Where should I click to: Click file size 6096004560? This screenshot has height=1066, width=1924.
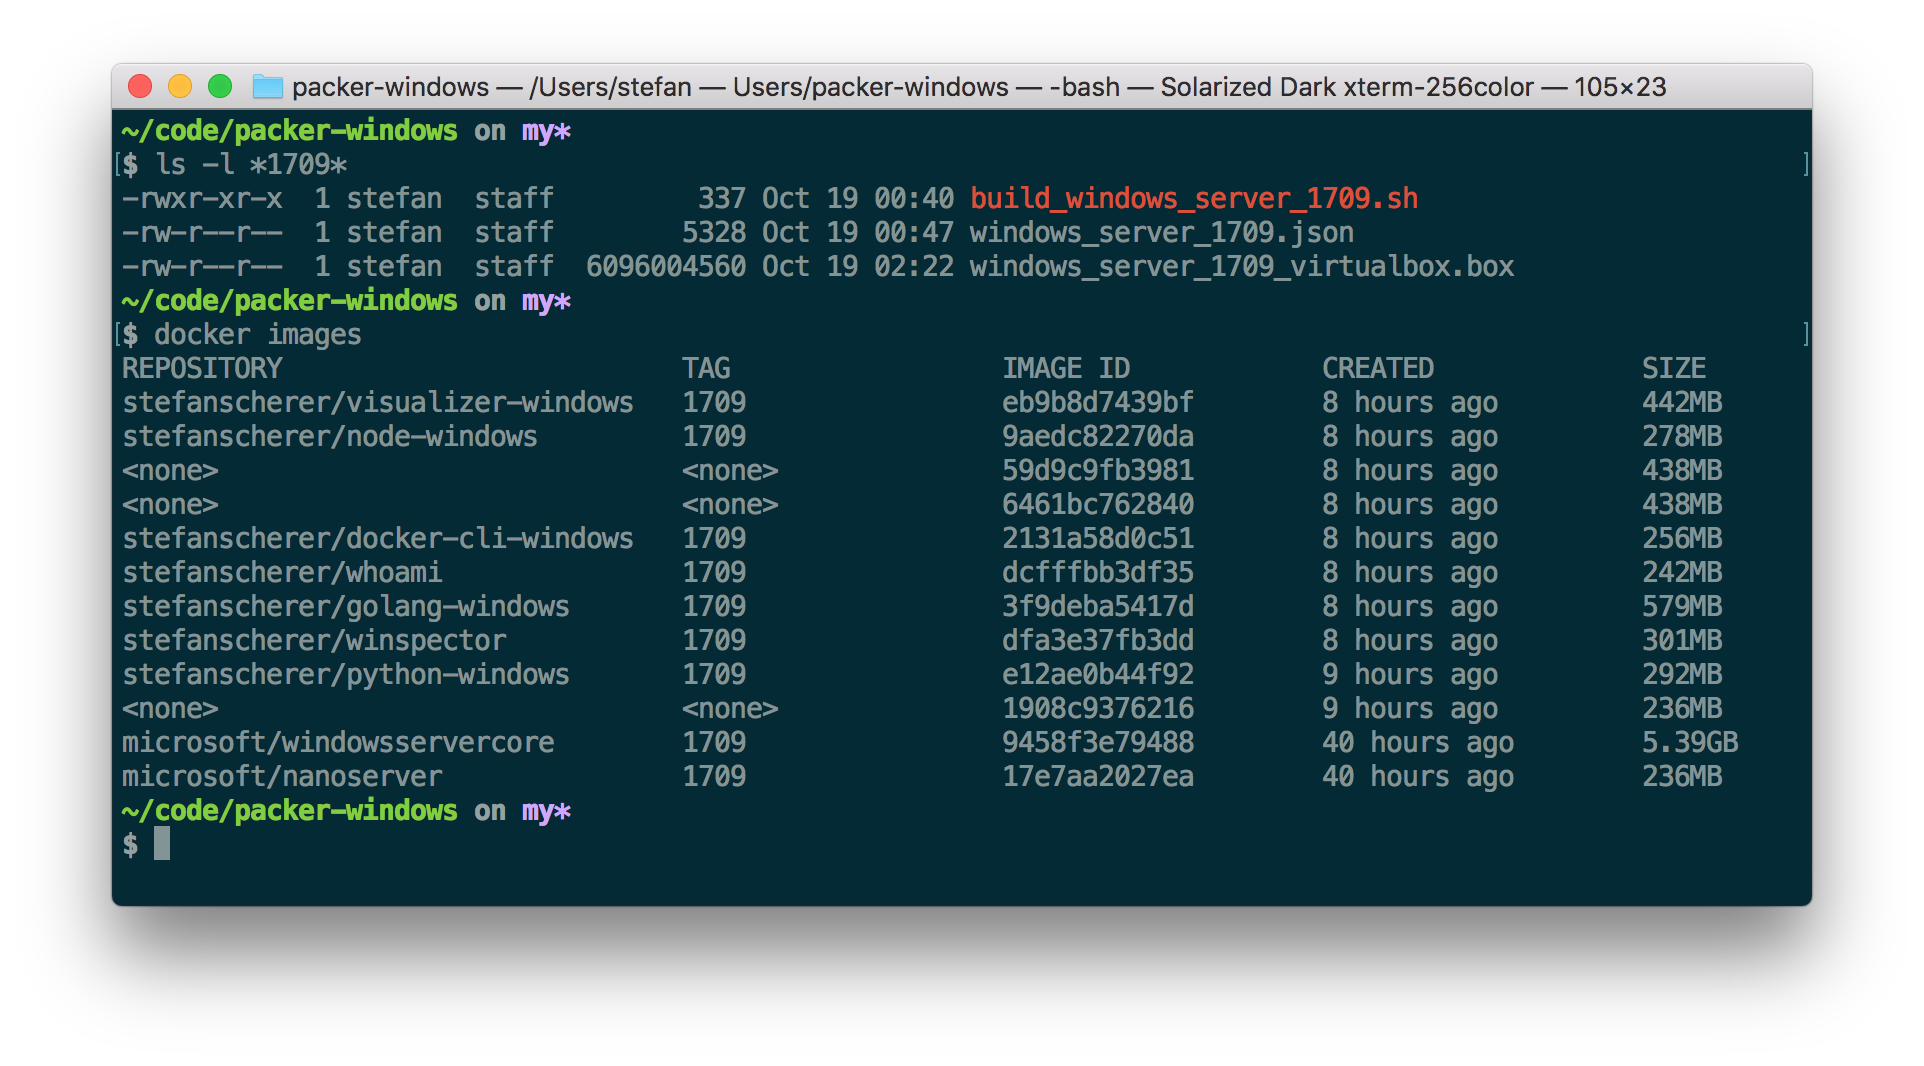[666, 267]
